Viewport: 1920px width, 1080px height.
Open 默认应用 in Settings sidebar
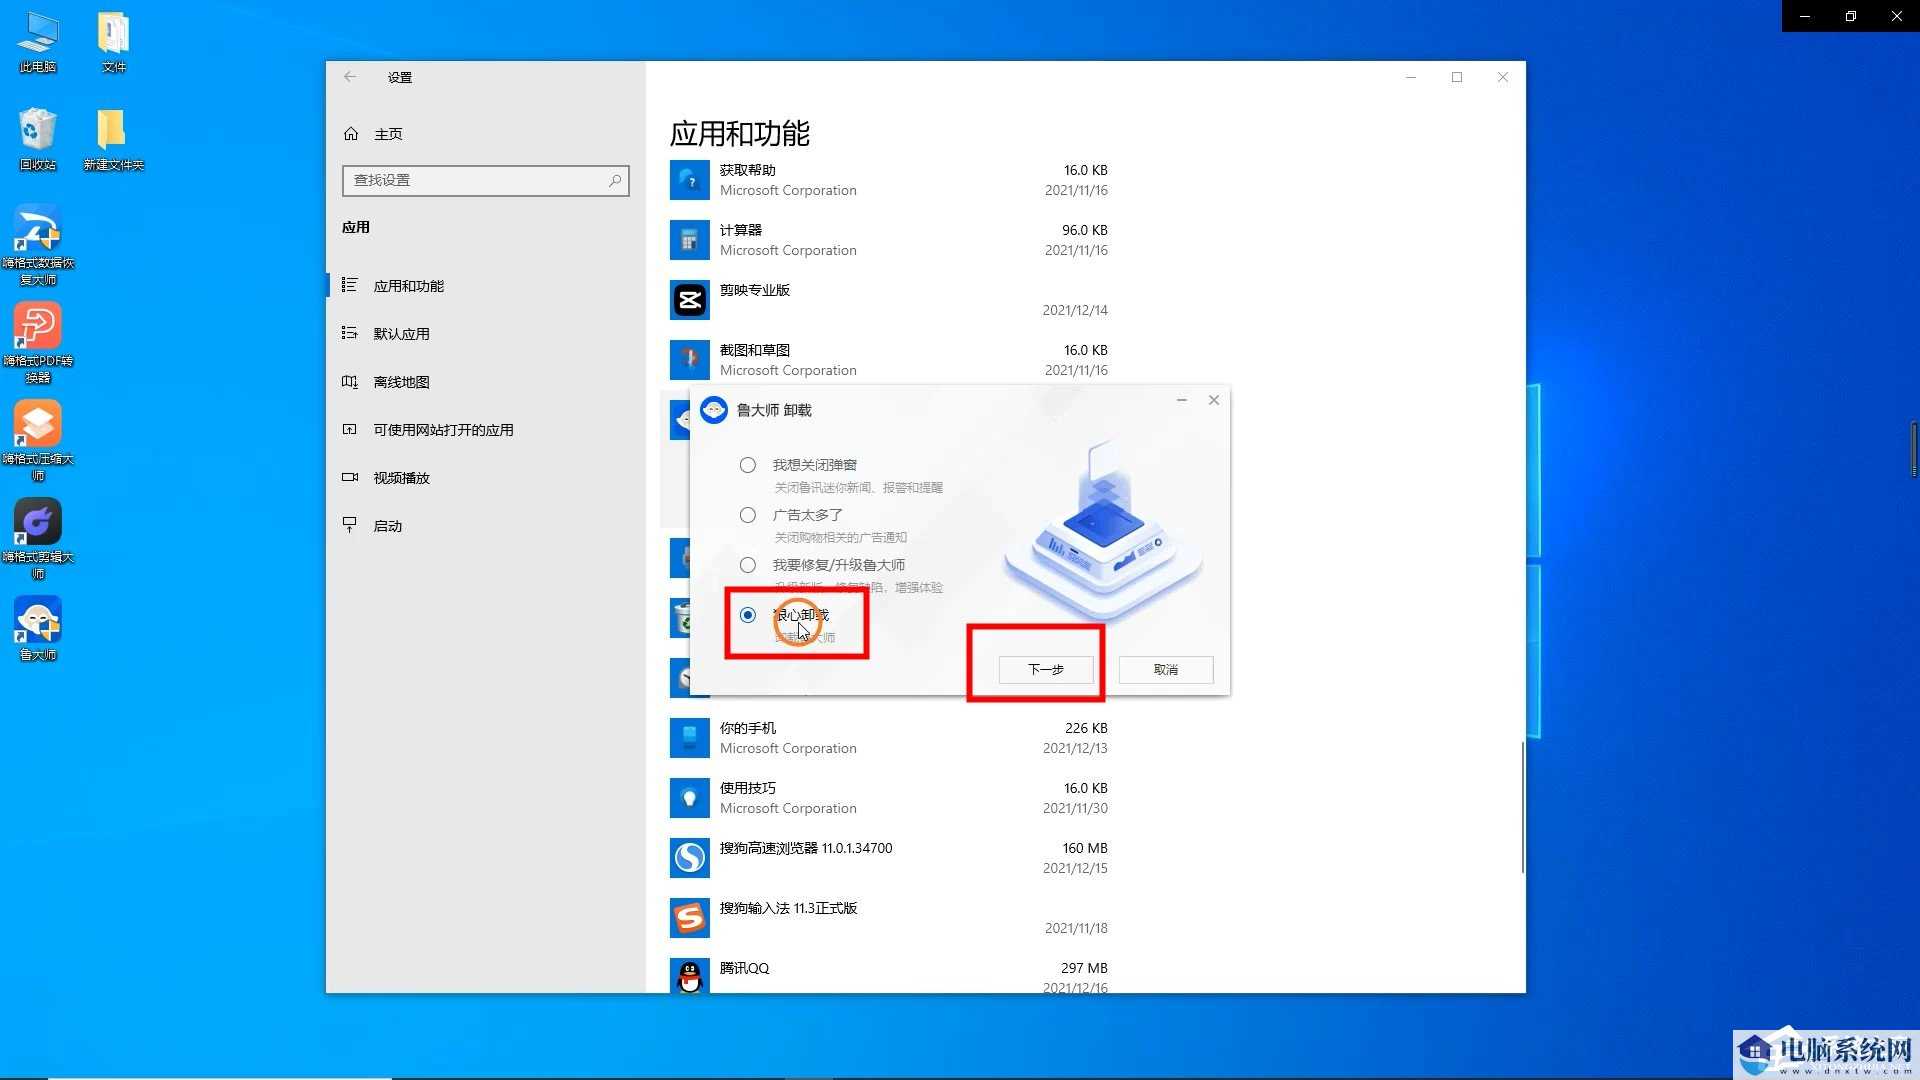(x=486, y=334)
